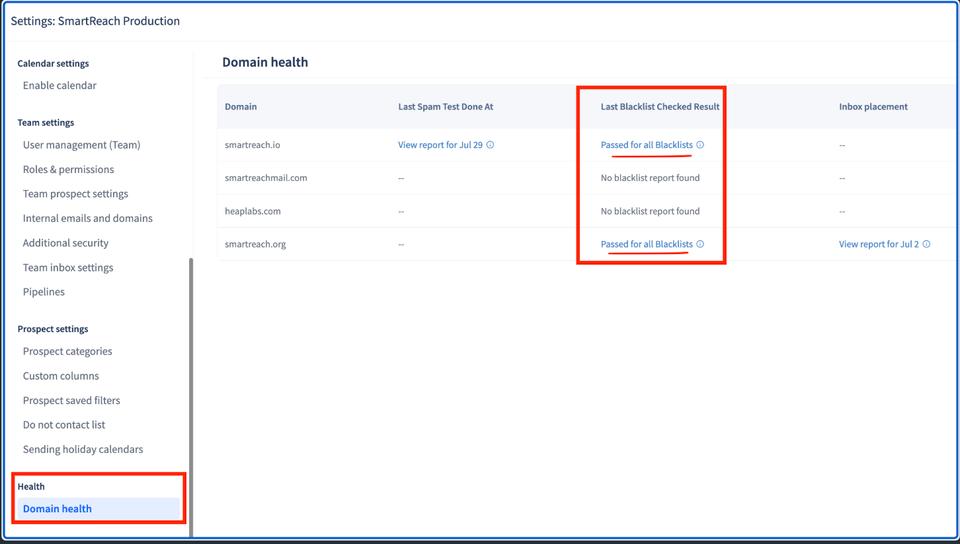The image size is (960, 544).
Task: Open Sending holiday calendars
Action: 83,449
